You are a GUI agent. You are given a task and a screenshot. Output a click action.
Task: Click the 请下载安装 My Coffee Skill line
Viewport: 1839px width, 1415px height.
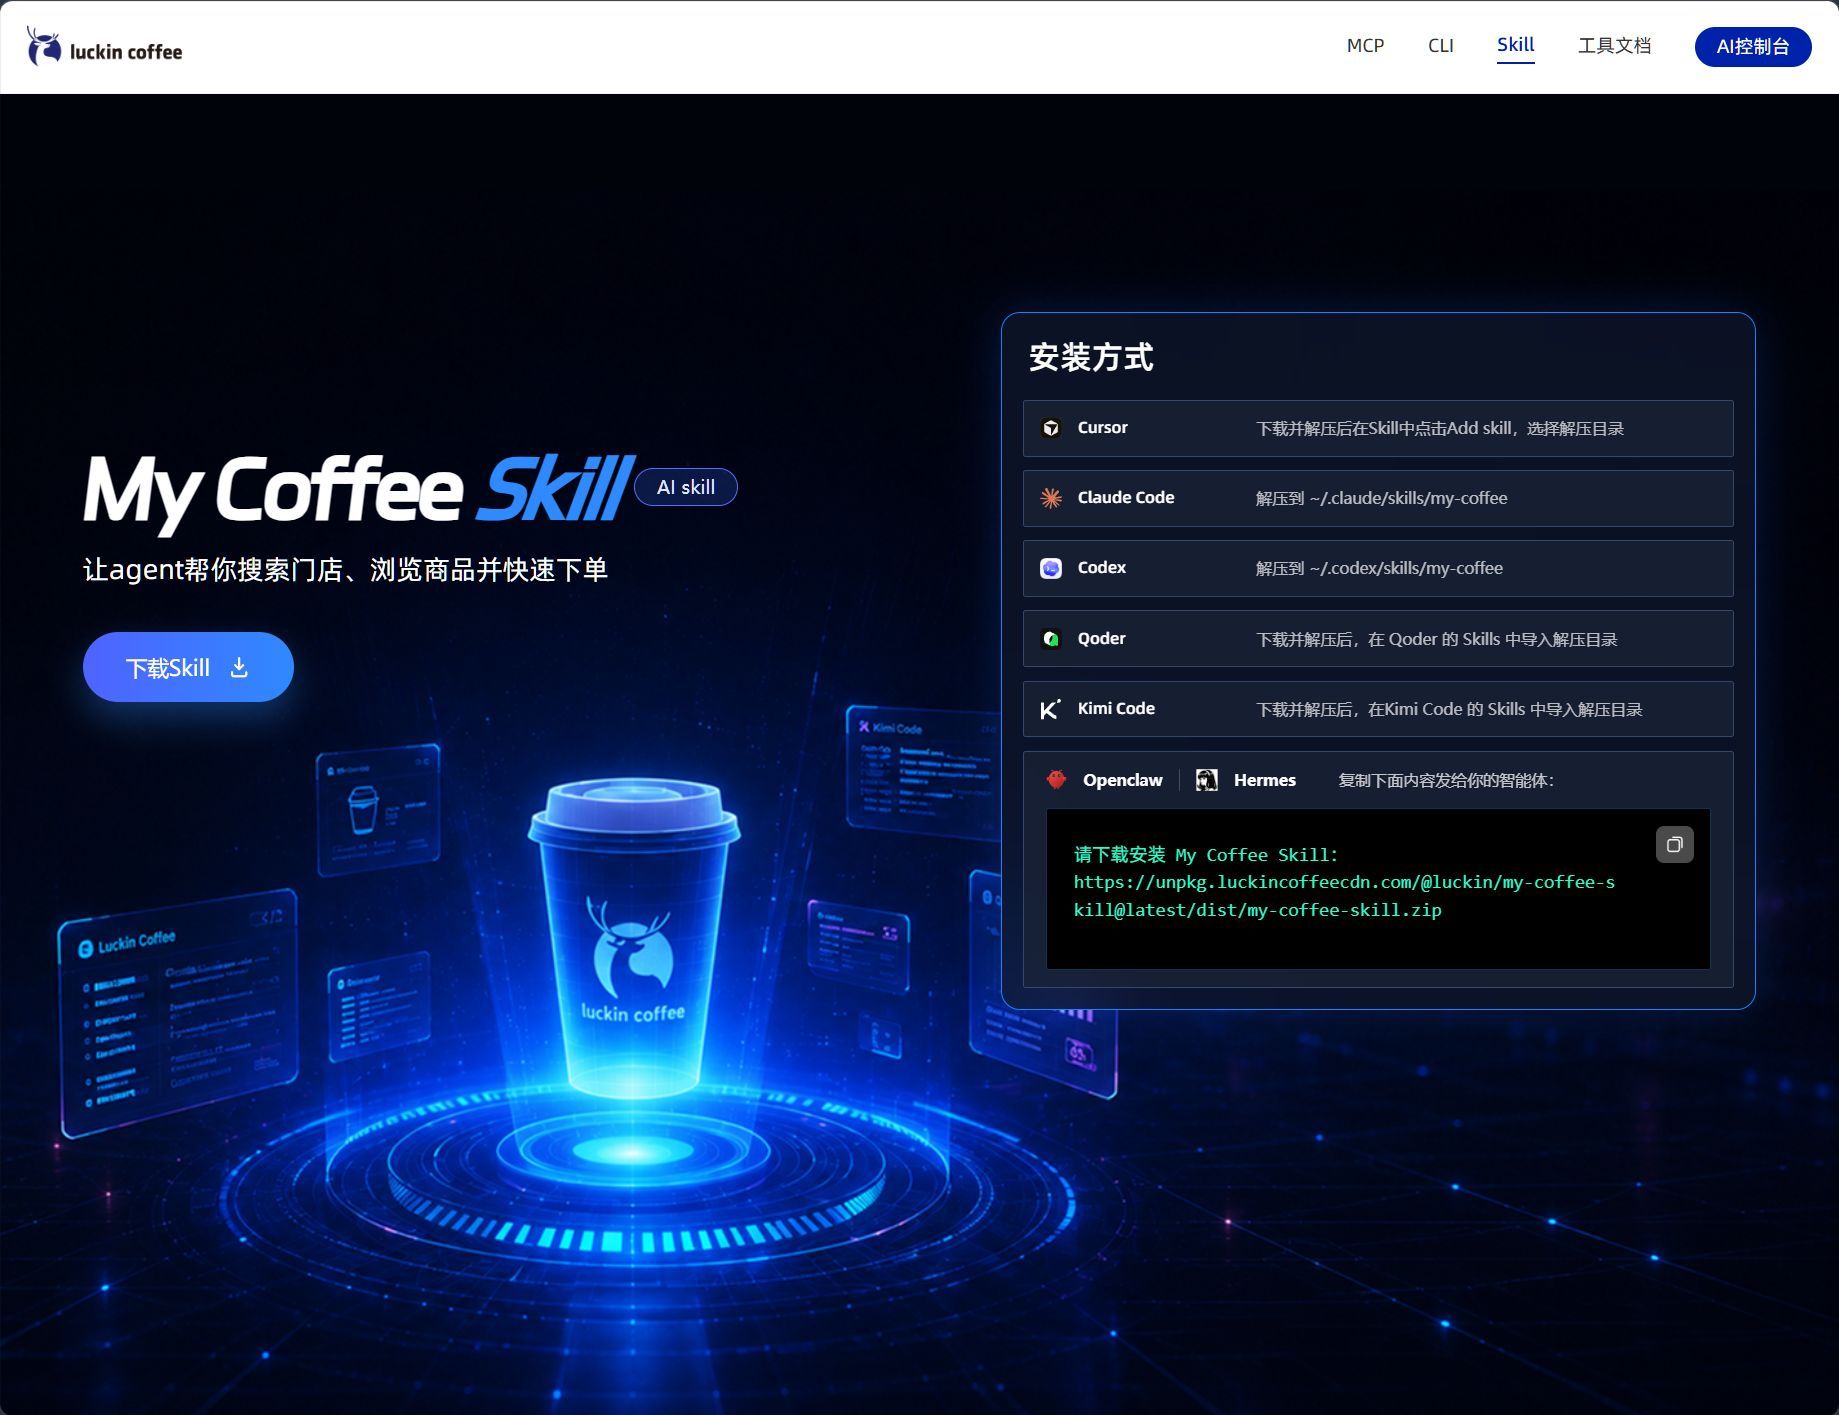coord(1206,855)
